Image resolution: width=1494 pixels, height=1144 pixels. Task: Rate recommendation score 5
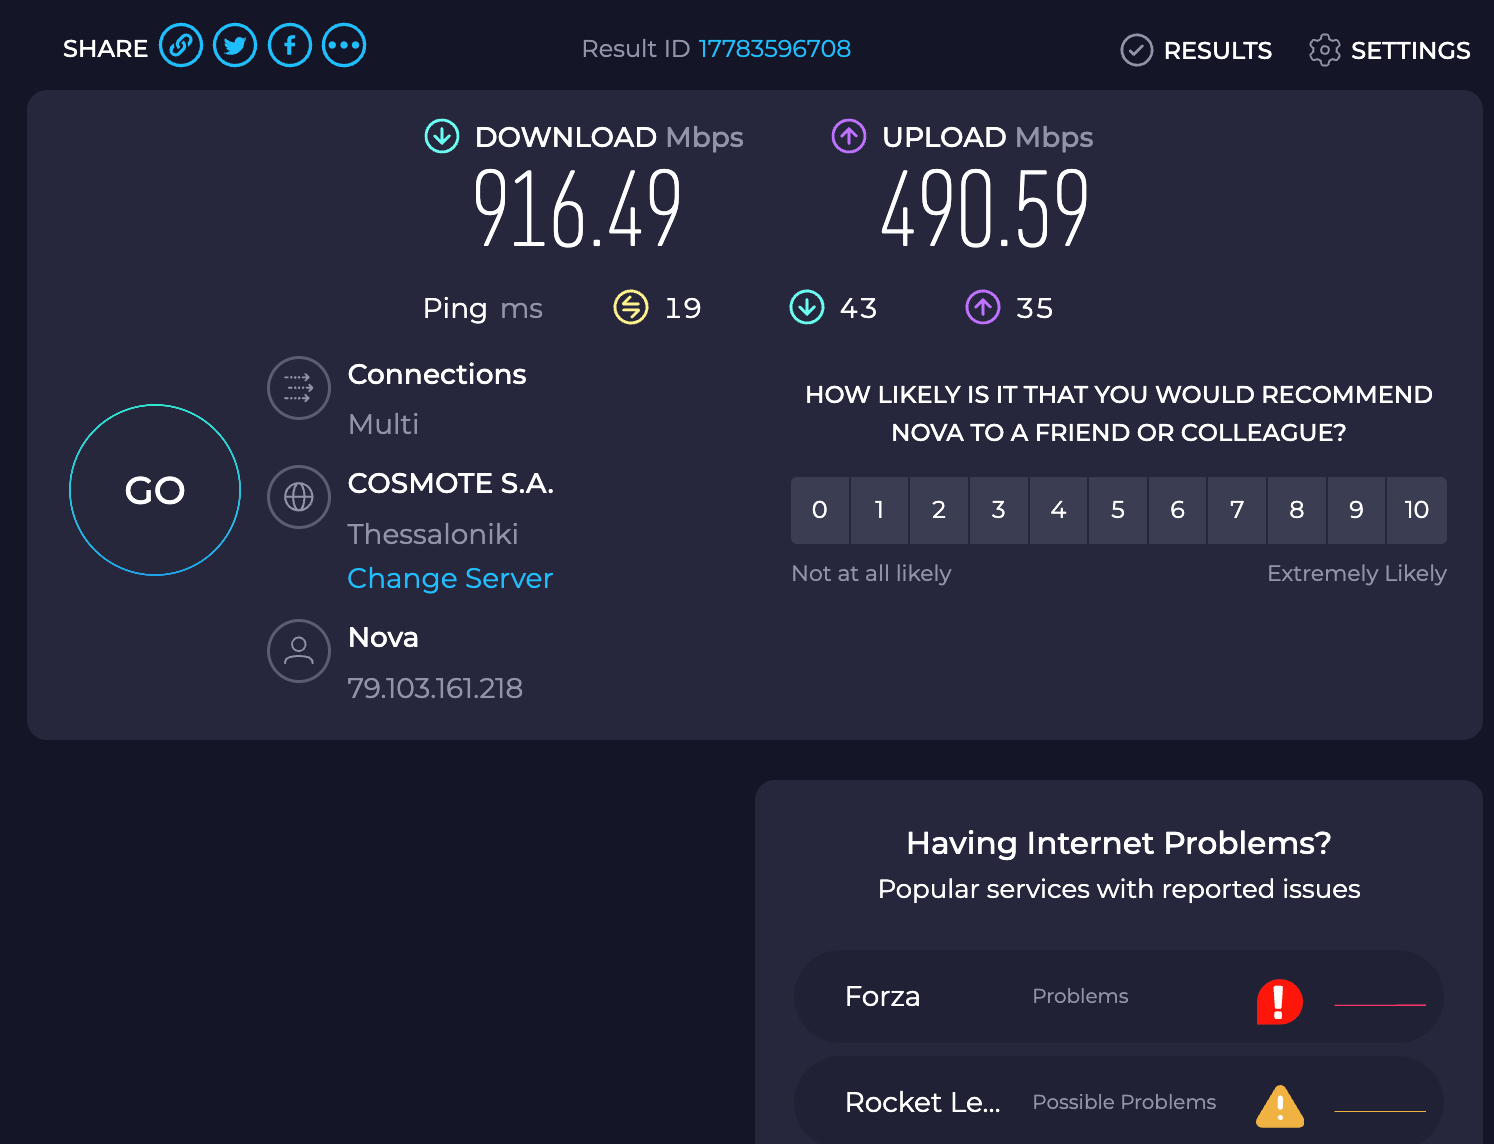pyautogui.click(x=1118, y=510)
